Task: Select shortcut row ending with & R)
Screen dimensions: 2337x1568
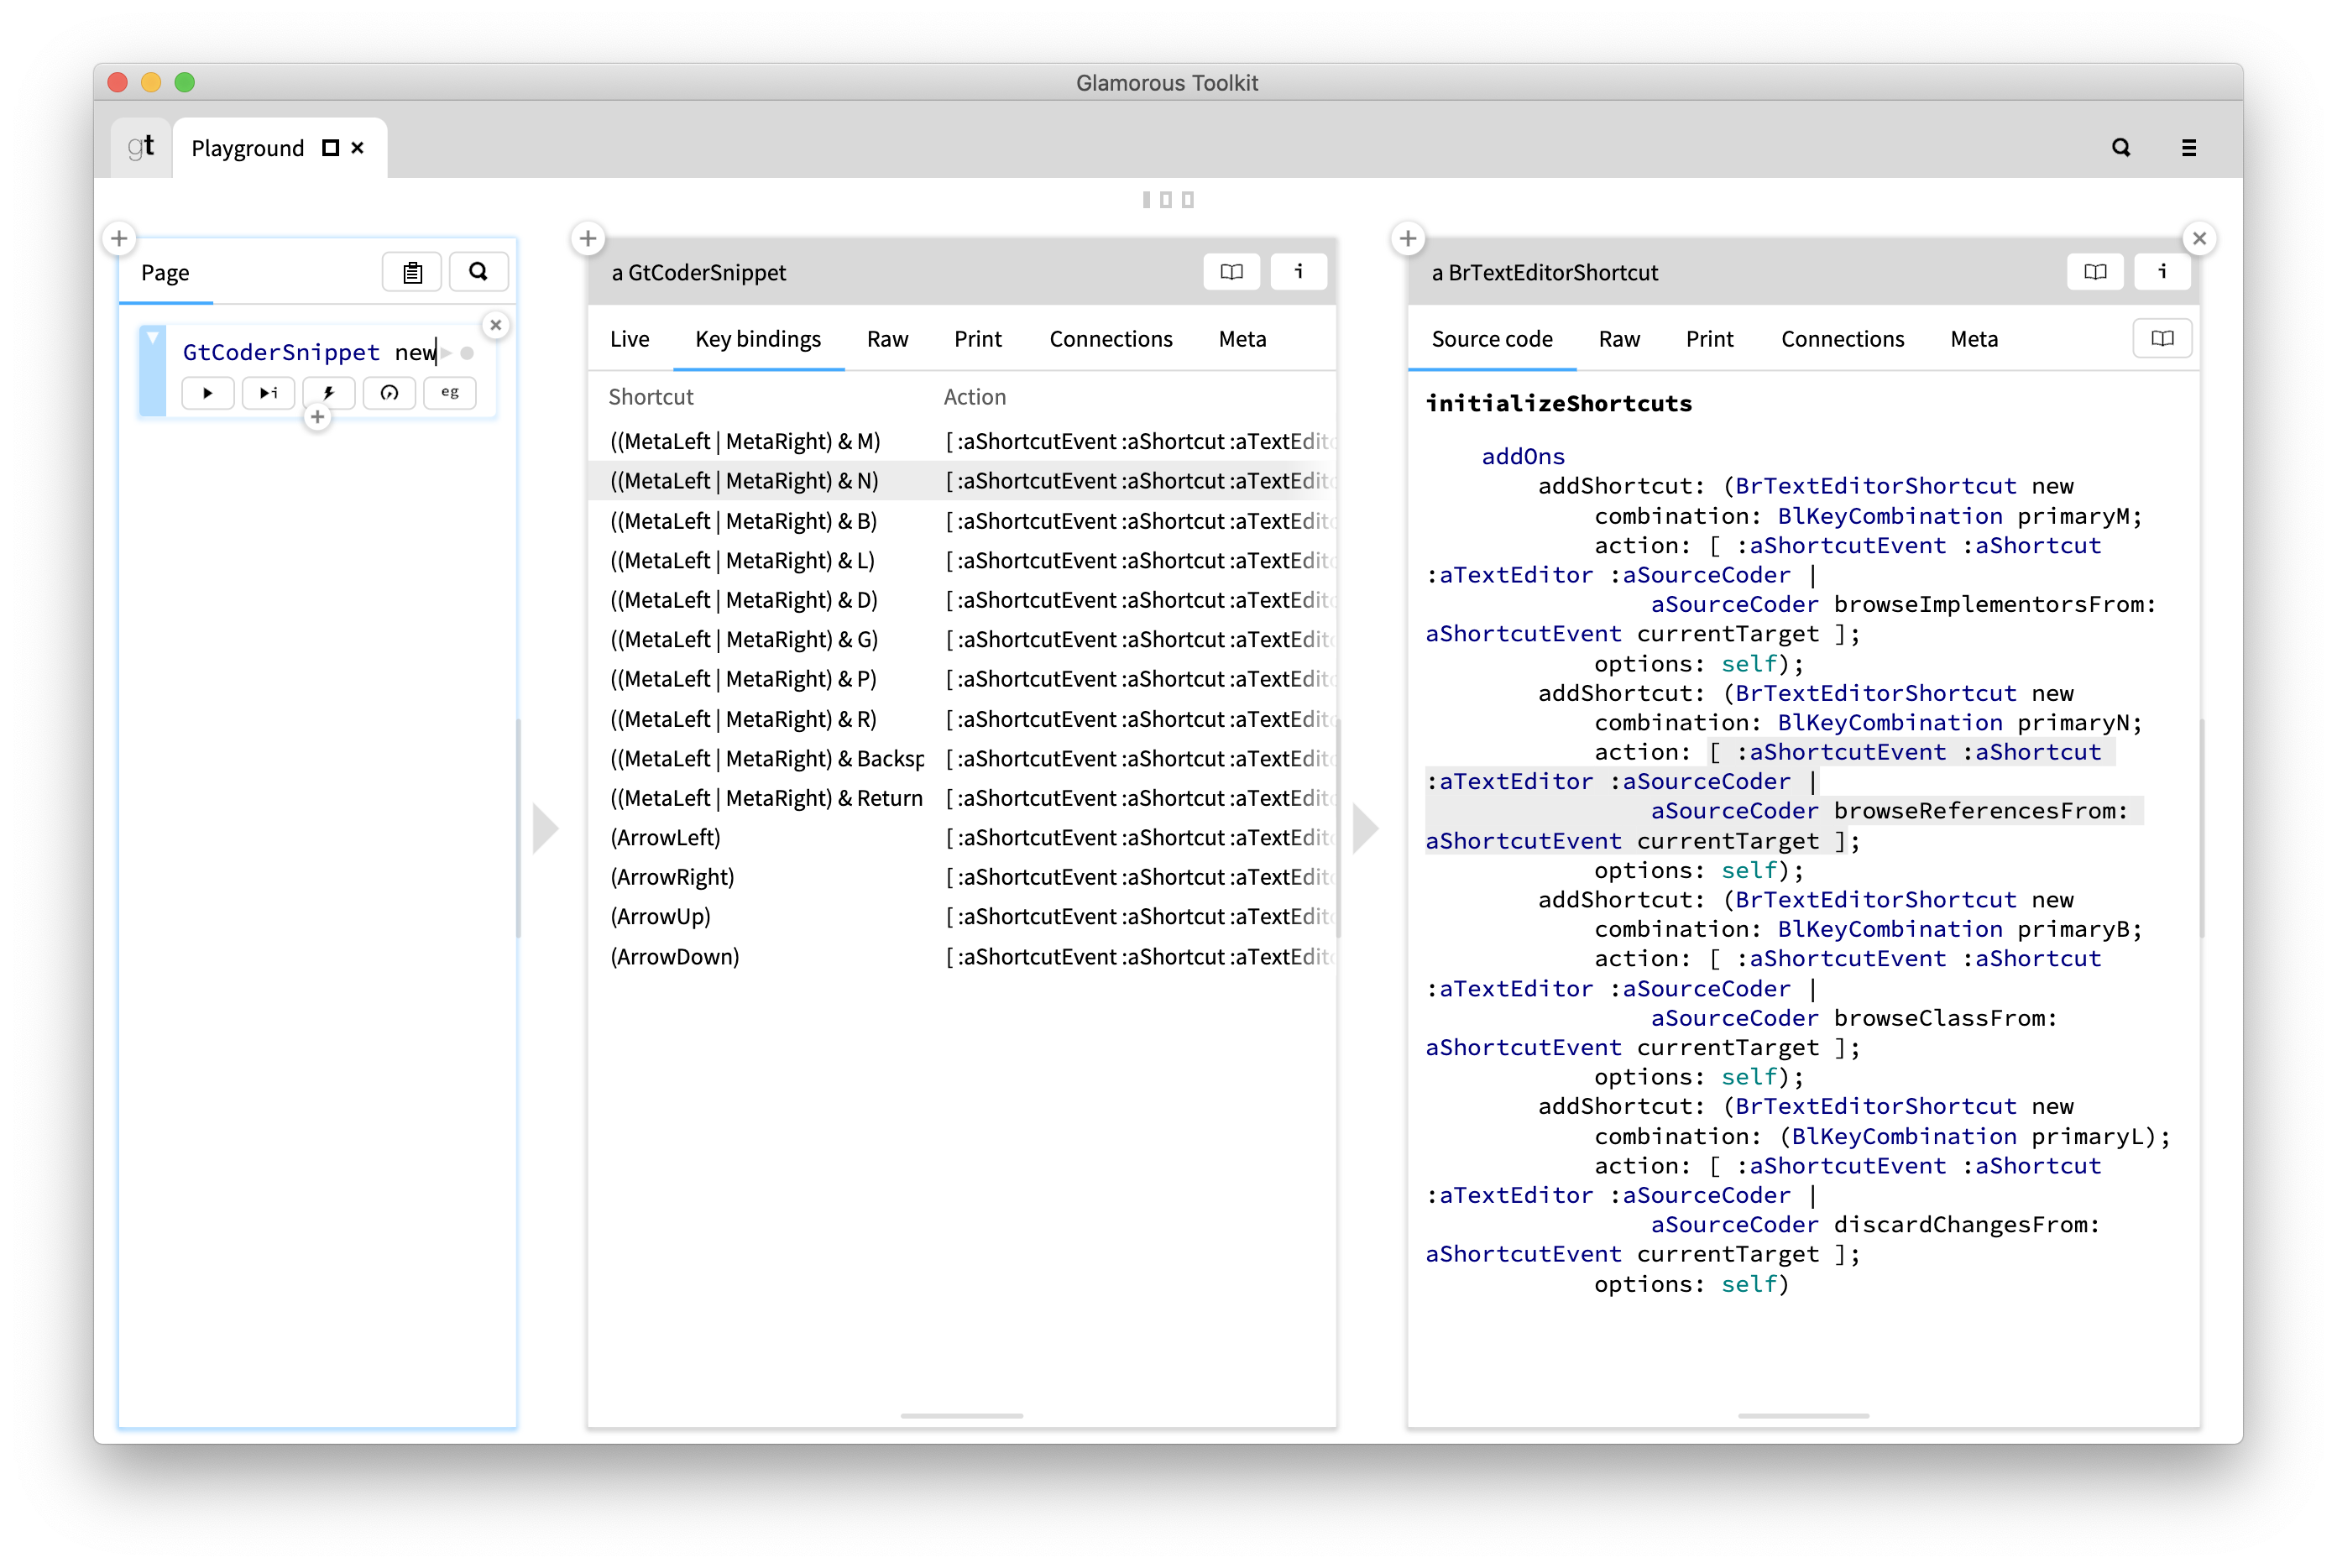Action: tap(962, 719)
